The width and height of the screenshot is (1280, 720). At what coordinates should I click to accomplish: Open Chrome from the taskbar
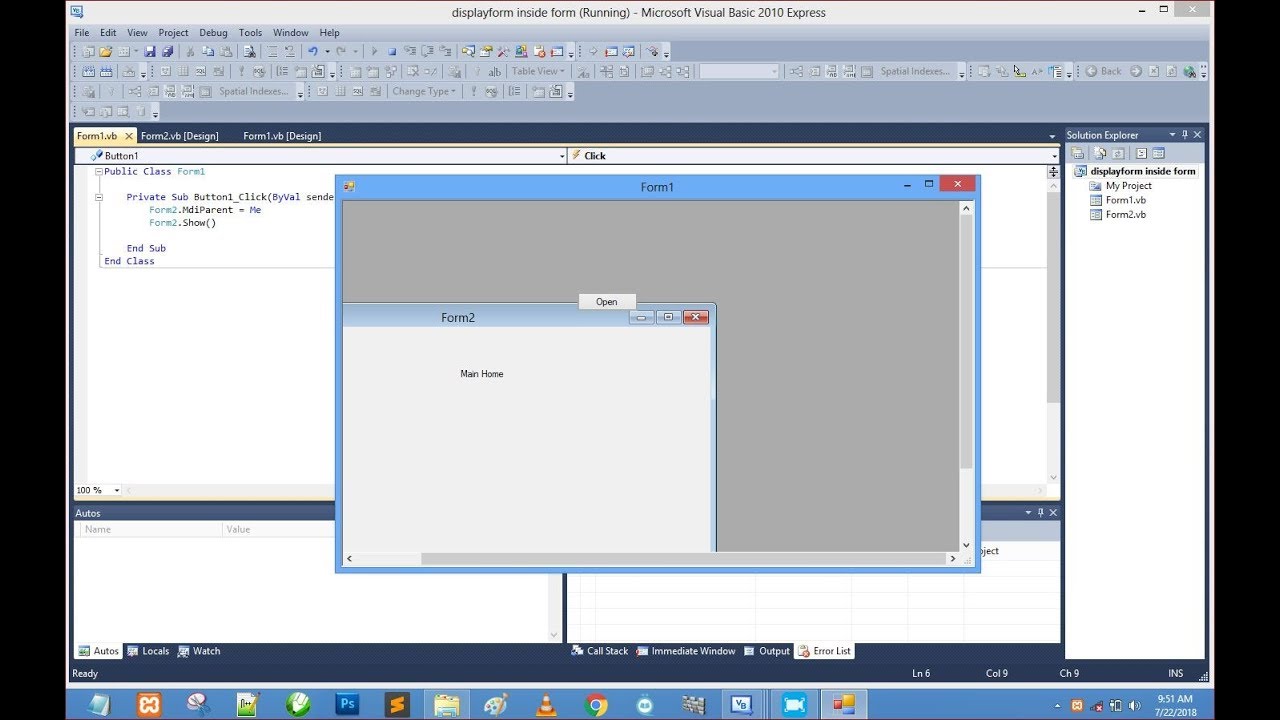point(596,705)
